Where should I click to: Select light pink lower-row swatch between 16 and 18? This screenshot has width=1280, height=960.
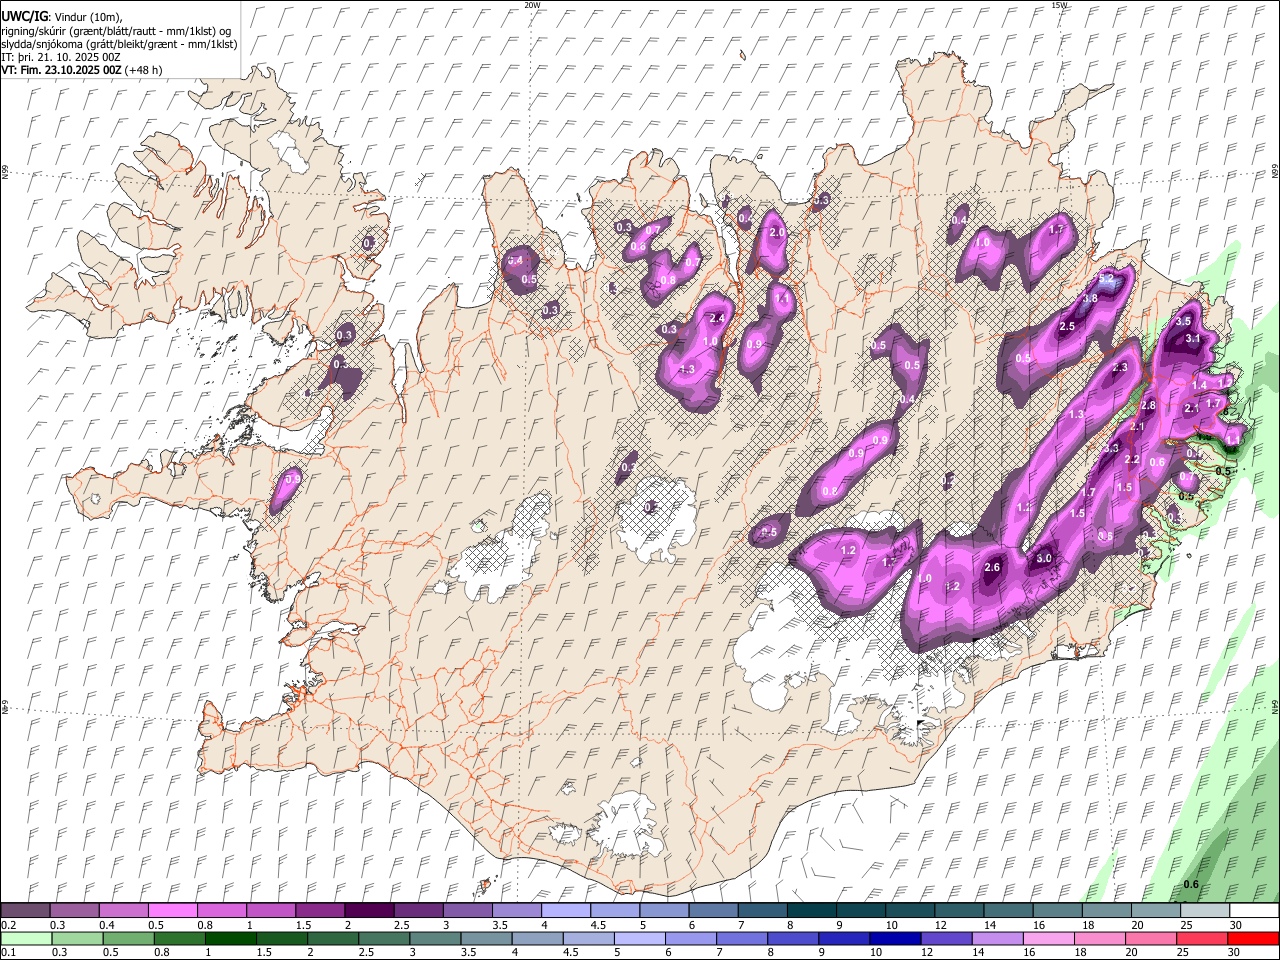pos(1048,939)
